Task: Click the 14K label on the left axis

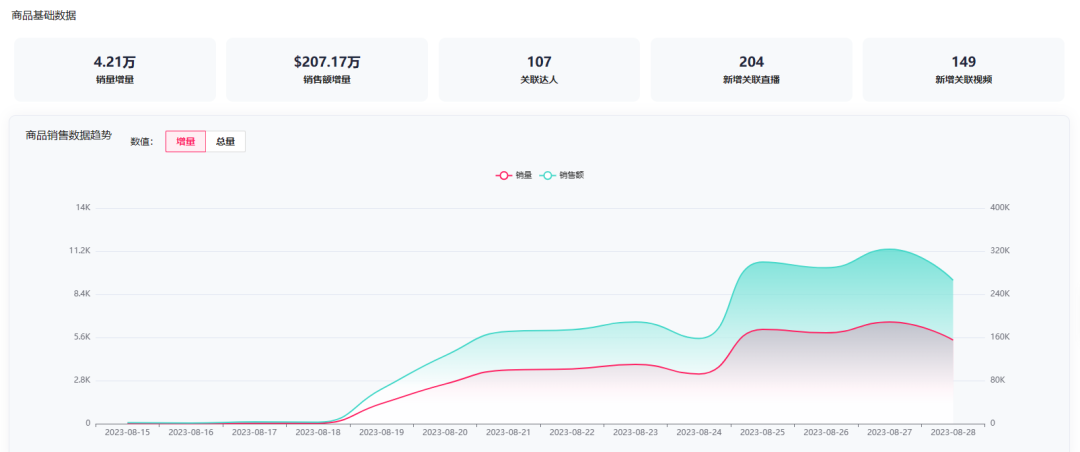Action: point(82,207)
